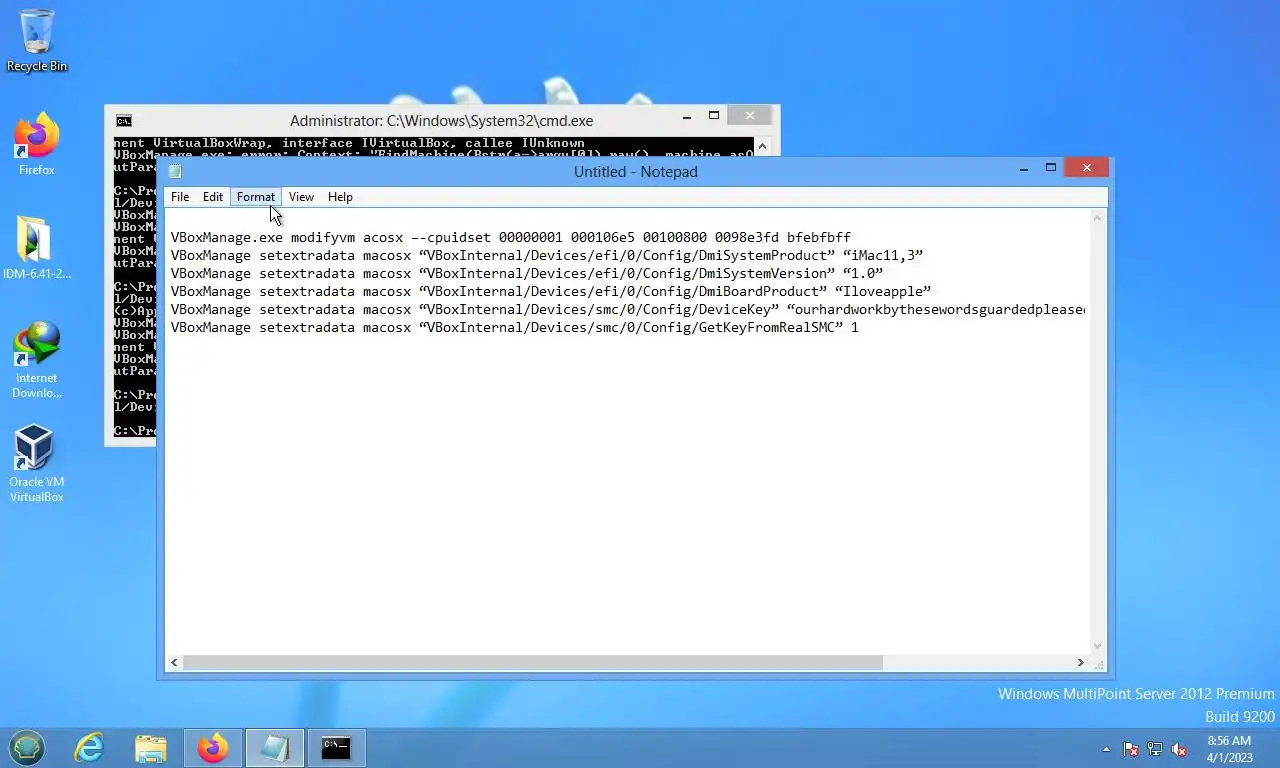
Task: Click "Iloveapple" text in Notepad
Action: (883, 291)
